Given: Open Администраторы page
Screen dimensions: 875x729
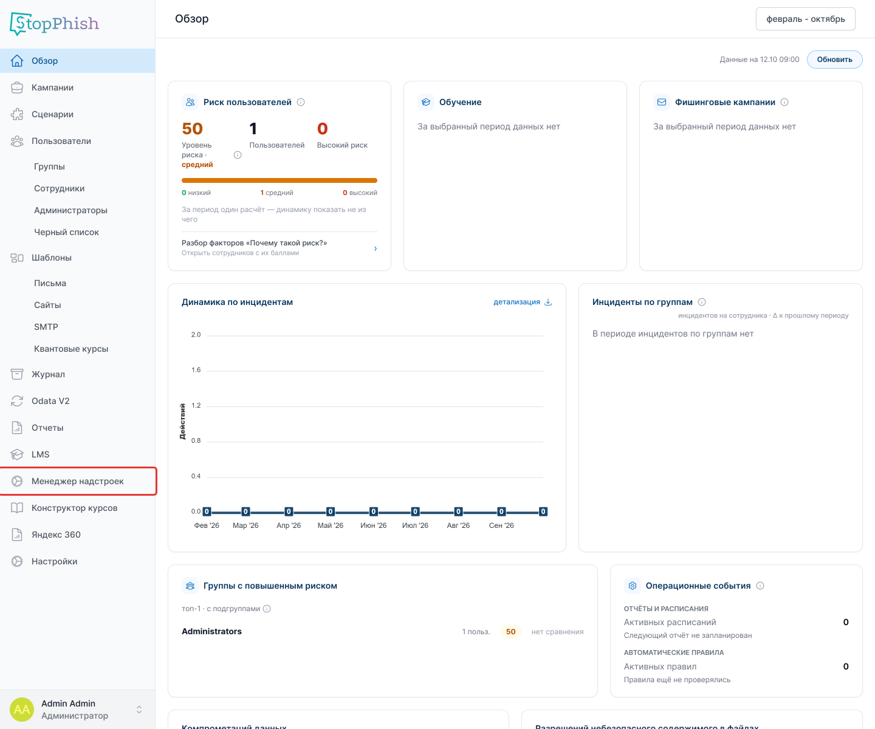Looking at the screenshot, I should [70, 210].
